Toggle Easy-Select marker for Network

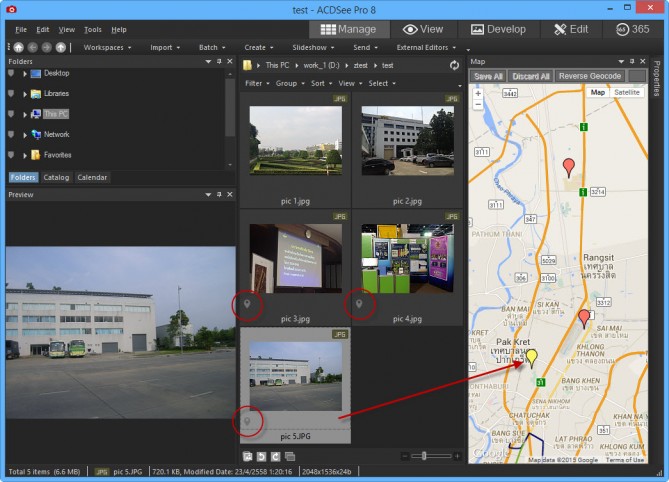[x=11, y=134]
